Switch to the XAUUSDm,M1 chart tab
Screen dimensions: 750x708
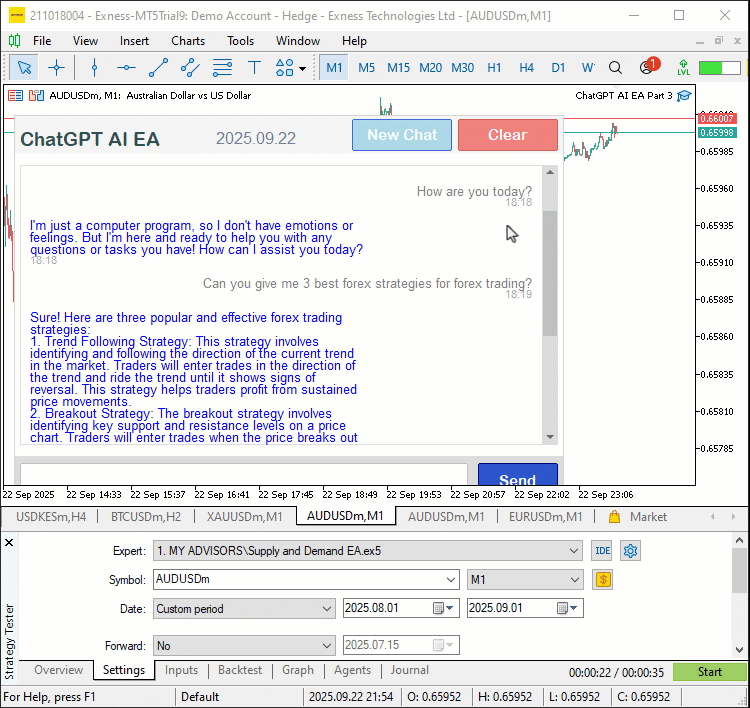244,517
